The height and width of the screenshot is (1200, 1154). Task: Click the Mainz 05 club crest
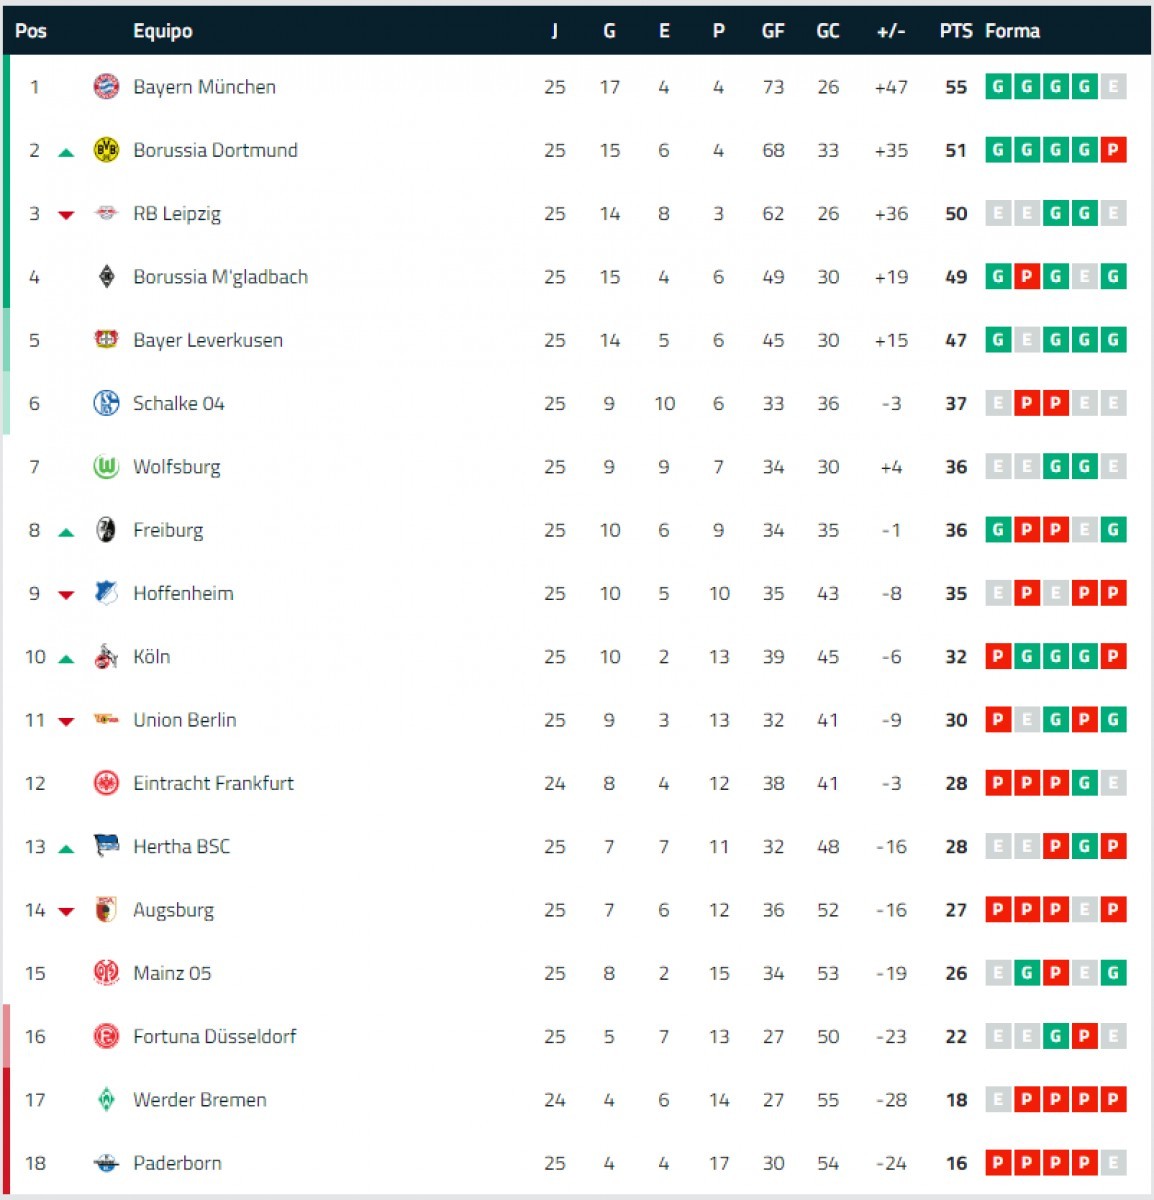(x=106, y=973)
